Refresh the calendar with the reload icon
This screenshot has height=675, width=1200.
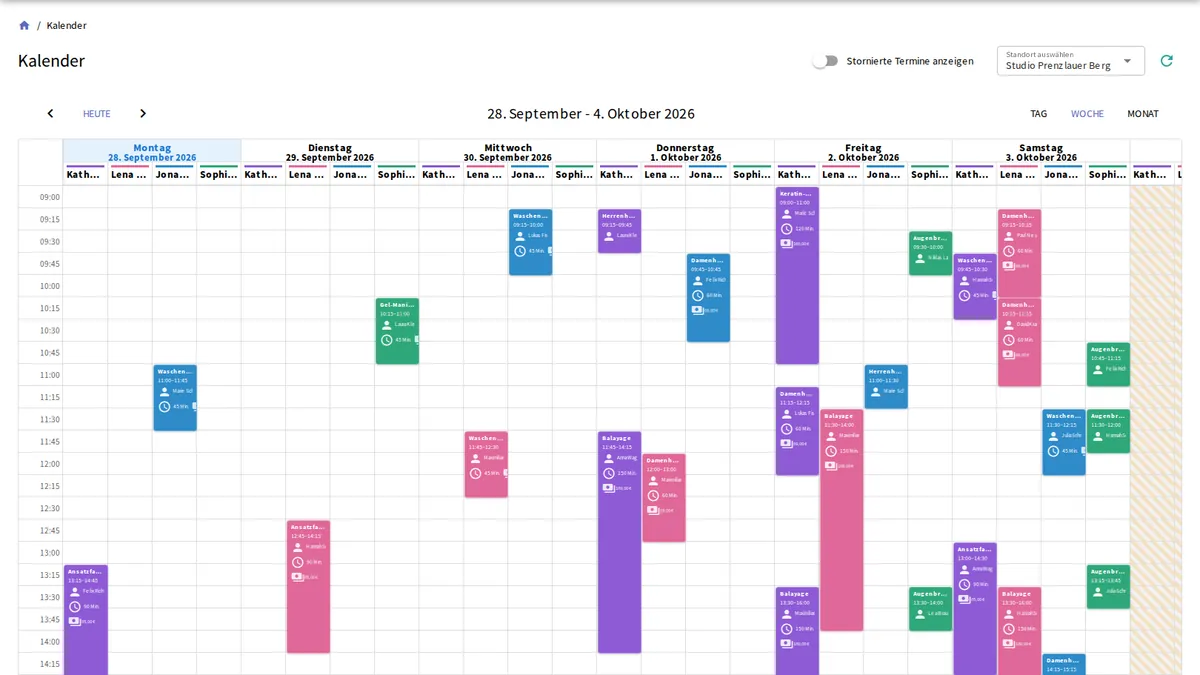pyautogui.click(x=1166, y=61)
